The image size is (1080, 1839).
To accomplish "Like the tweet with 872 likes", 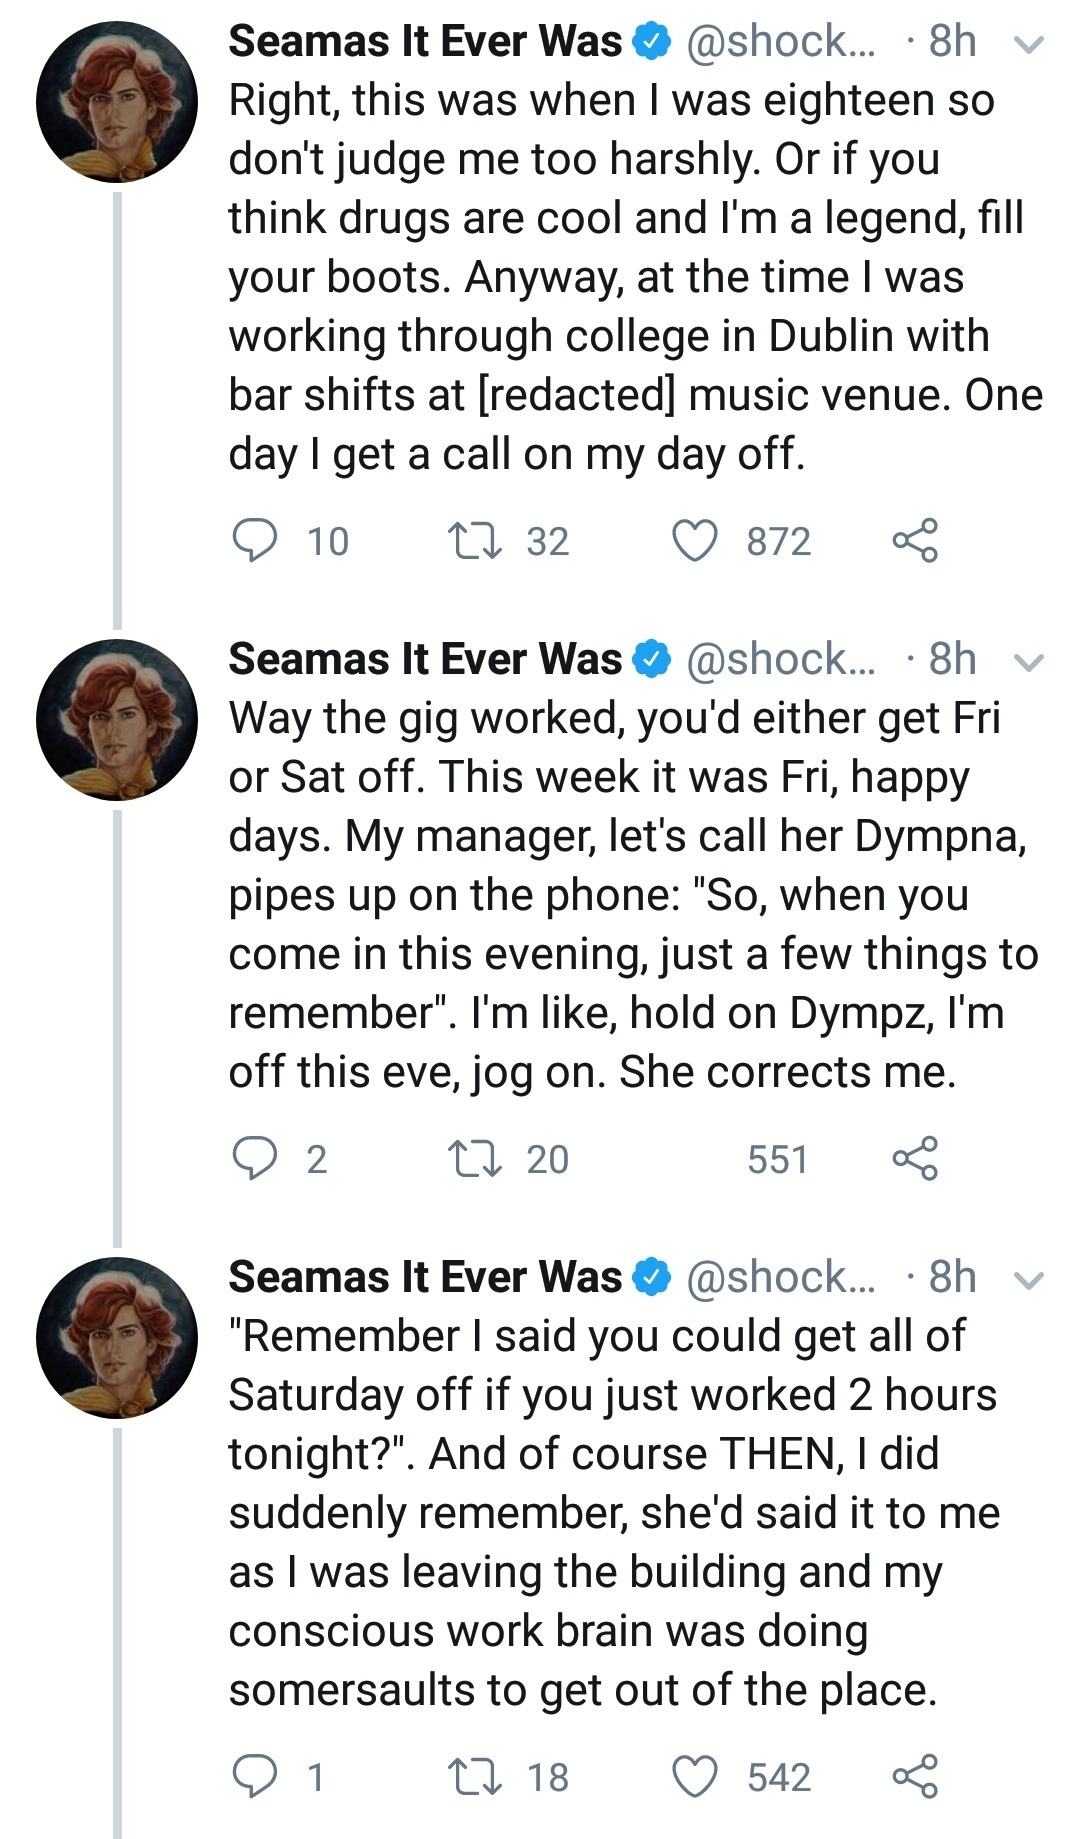I will coord(694,541).
